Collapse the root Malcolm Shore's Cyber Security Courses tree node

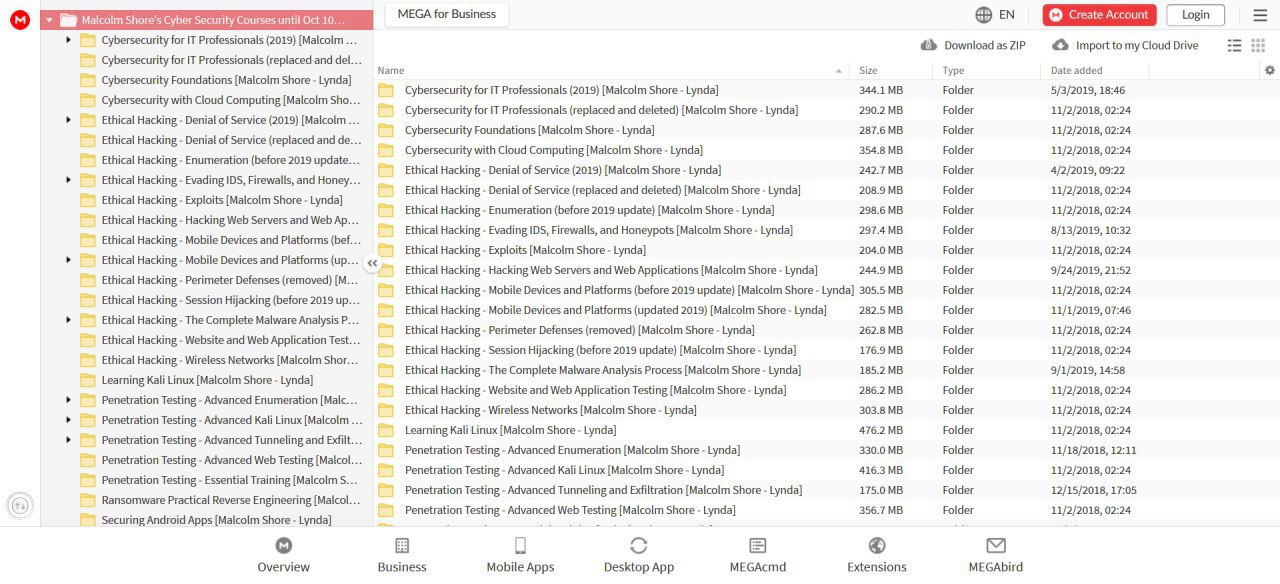point(49,20)
